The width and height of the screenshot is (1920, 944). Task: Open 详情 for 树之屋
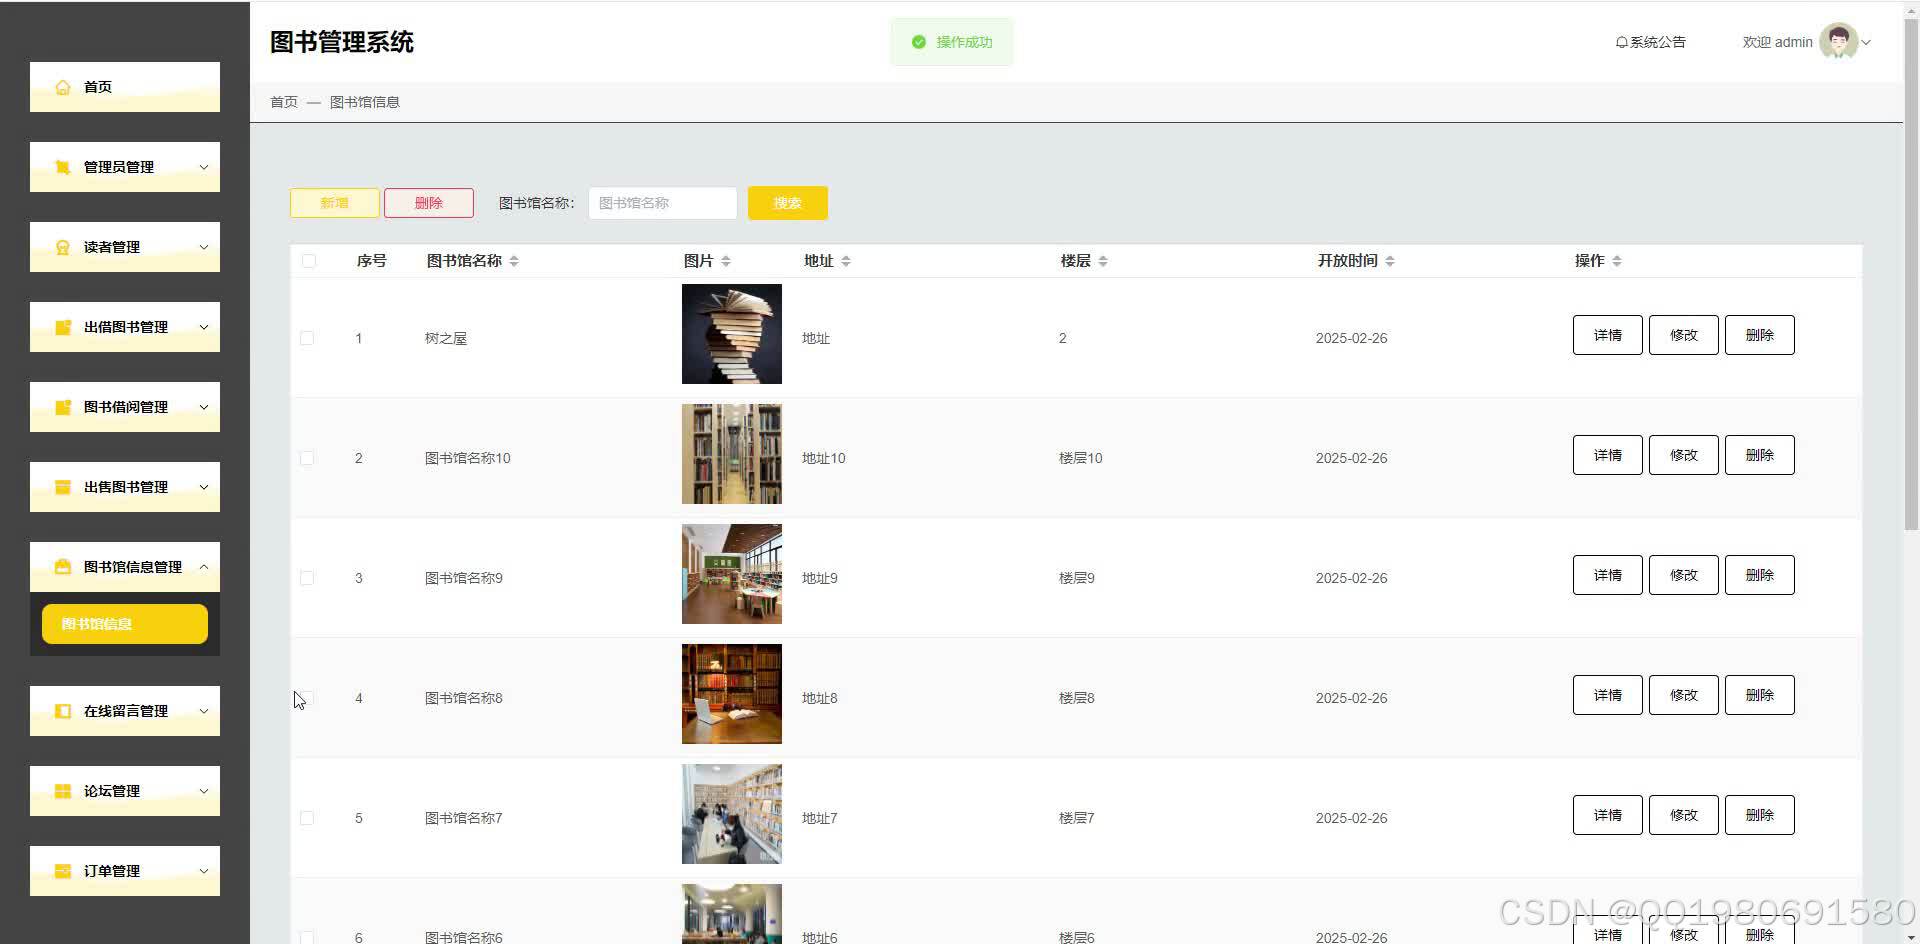pyautogui.click(x=1608, y=335)
